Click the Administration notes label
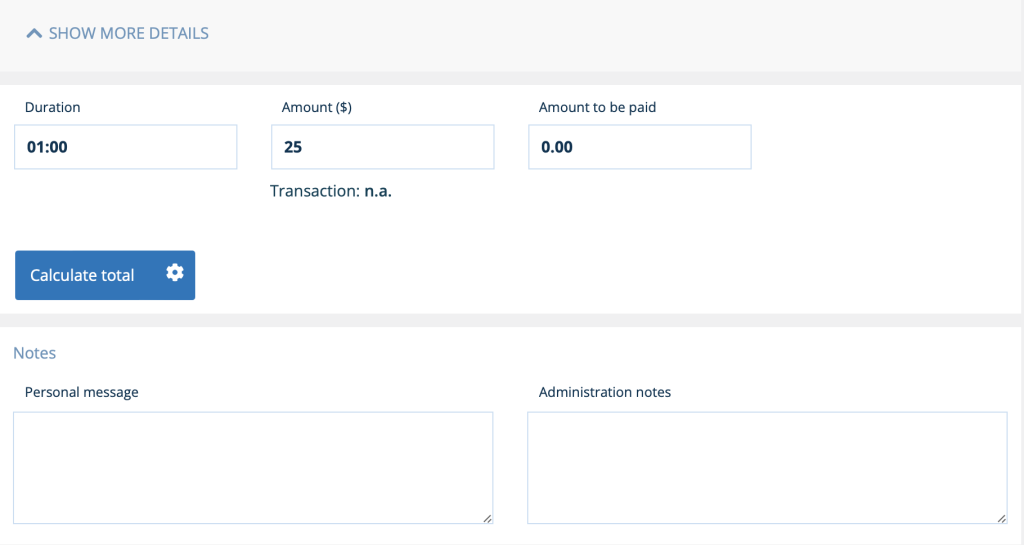The height and width of the screenshot is (545, 1024). click(605, 392)
